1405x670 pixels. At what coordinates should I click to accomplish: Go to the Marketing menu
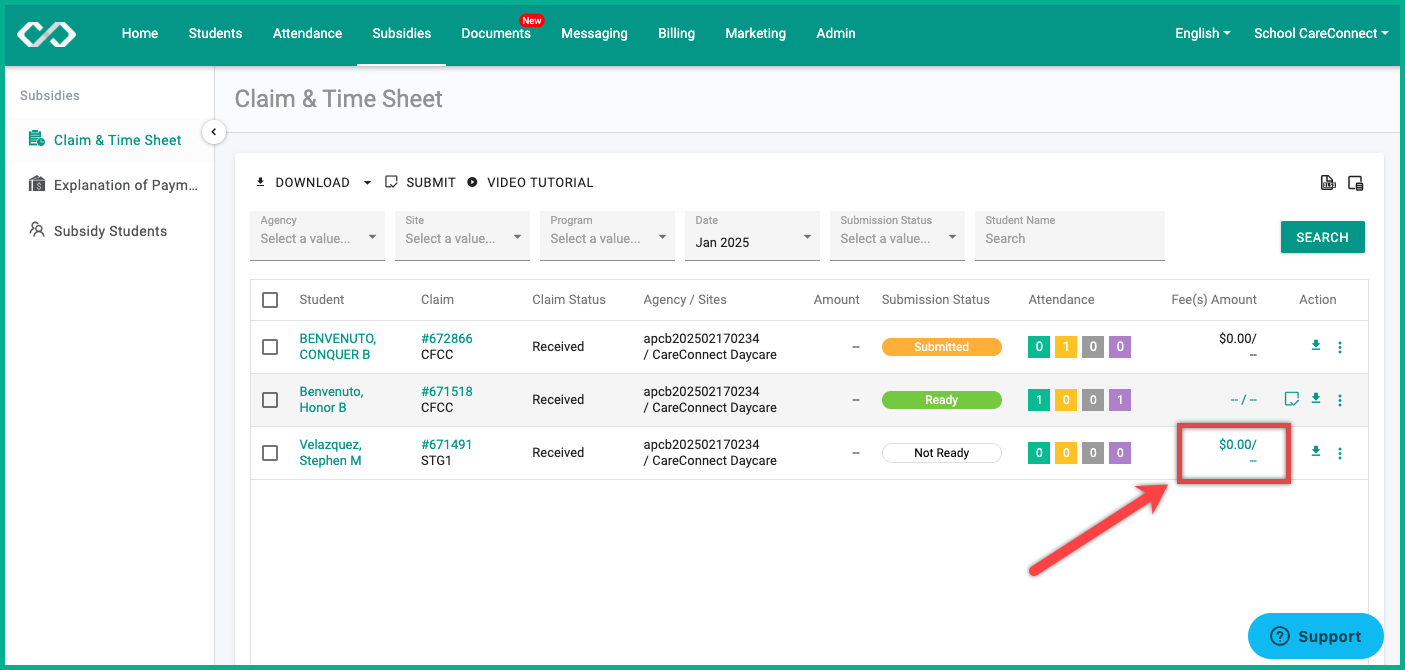[755, 33]
